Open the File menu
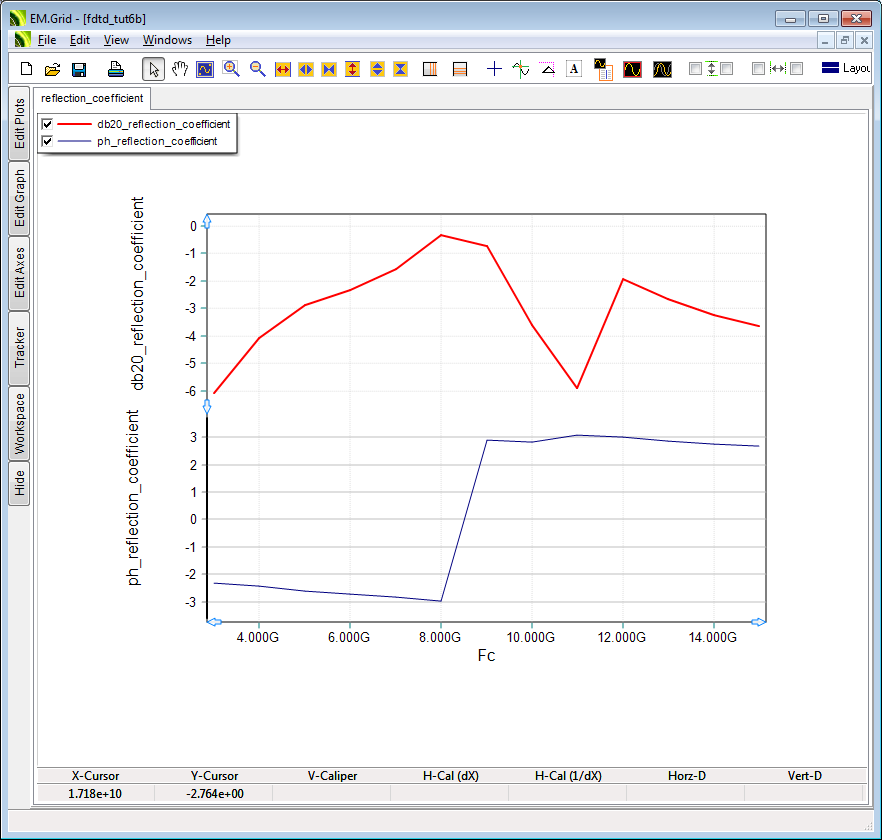Image resolution: width=882 pixels, height=840 pixels. tap(47, 40)
